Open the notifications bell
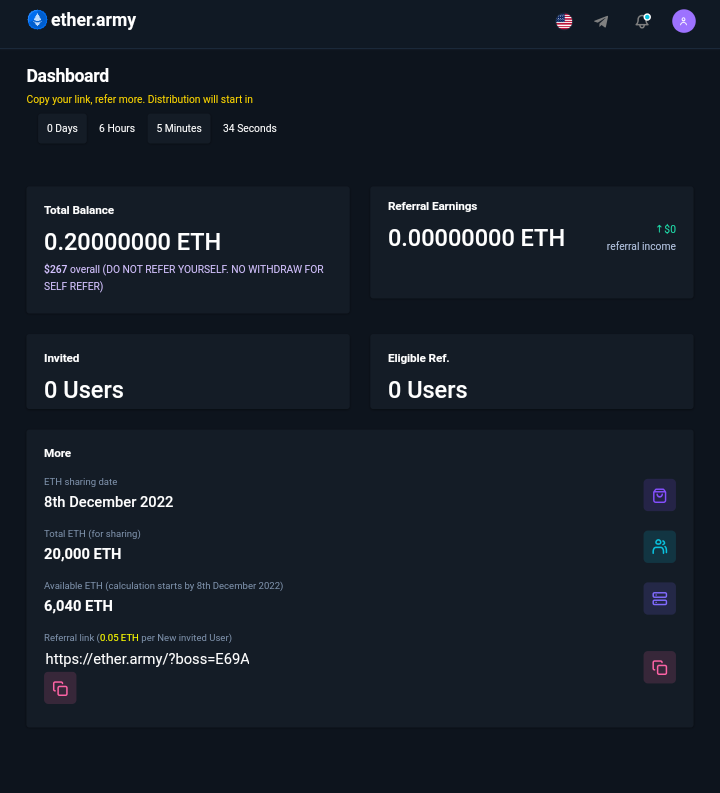 pos(642,21)
